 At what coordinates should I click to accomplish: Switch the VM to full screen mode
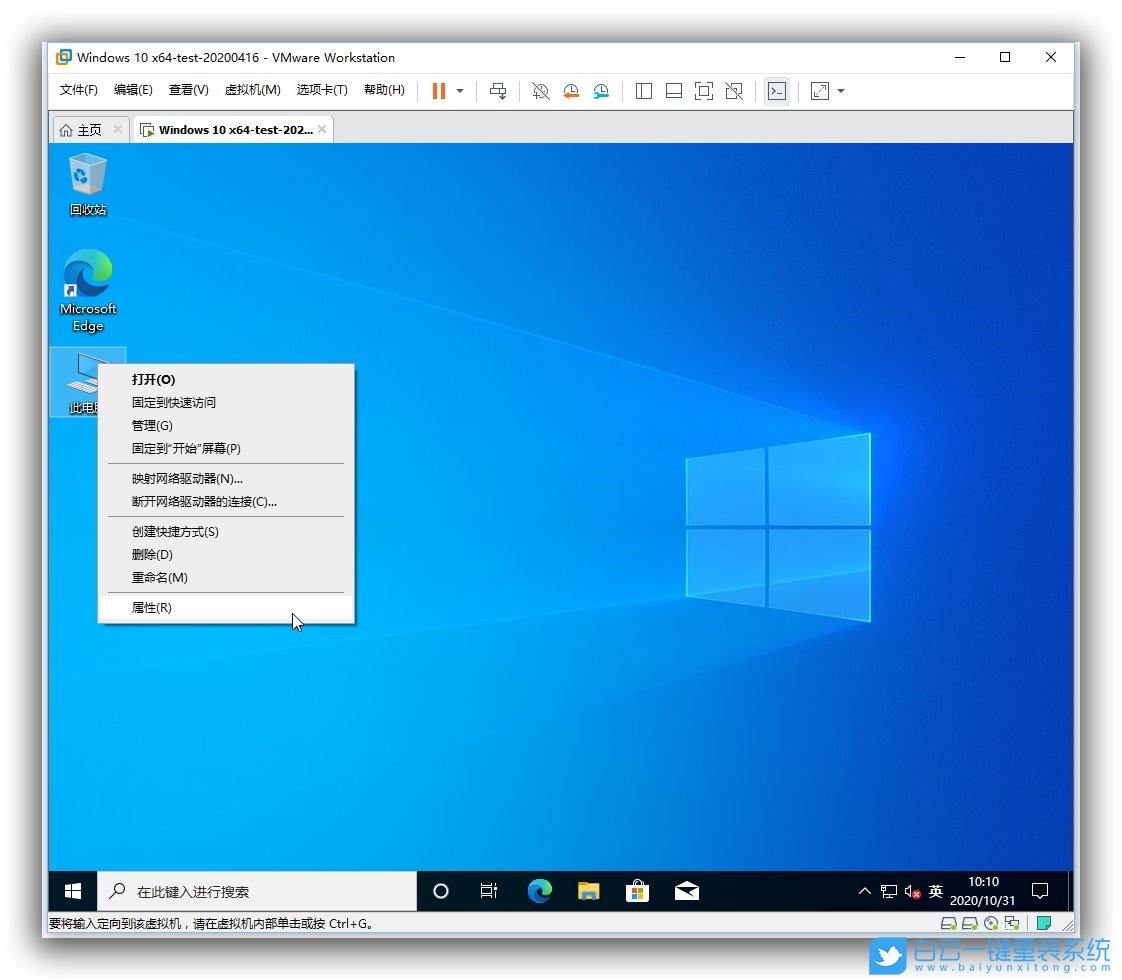[x=705, y=91]
